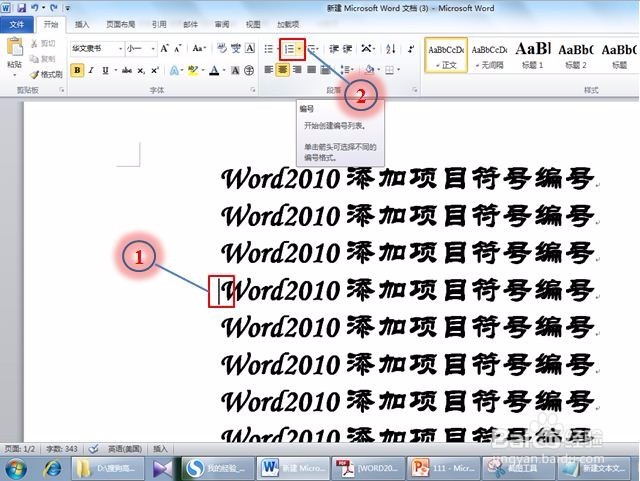Apply the 标题 1 (Heading 1) style
Screen dimensions: 640x481
(x=533, y=56)
